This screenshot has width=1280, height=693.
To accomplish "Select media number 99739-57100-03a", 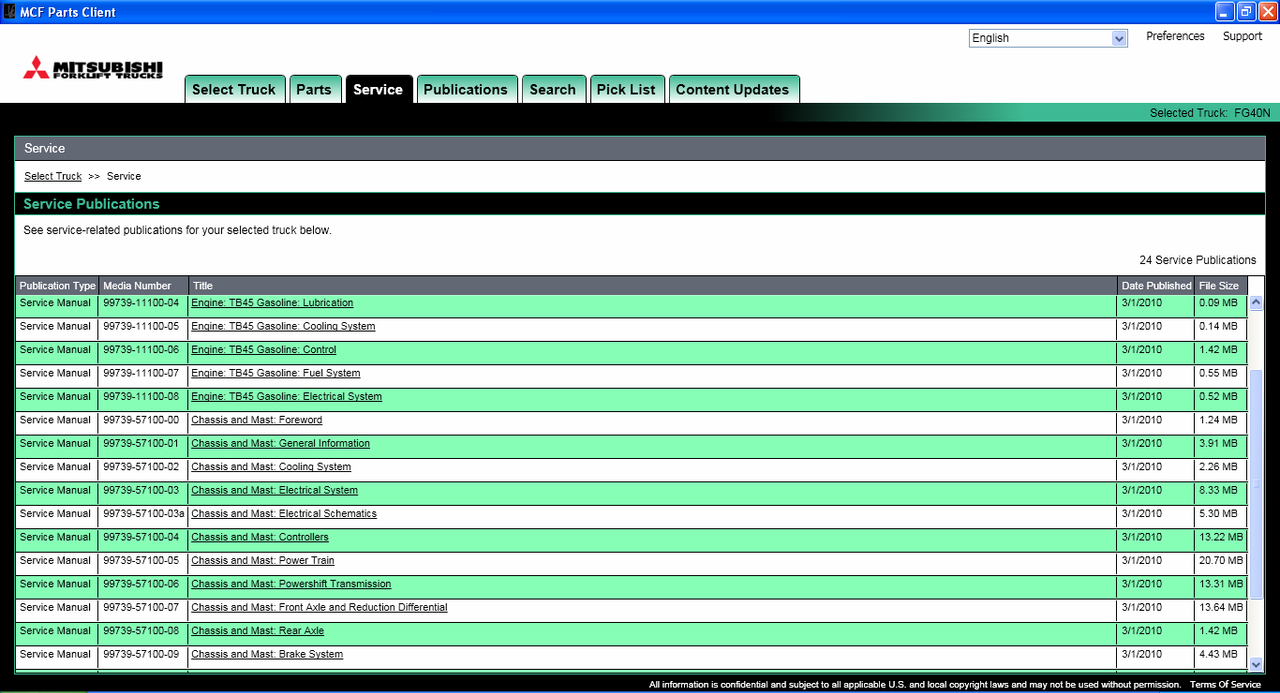I will [143, 513].
